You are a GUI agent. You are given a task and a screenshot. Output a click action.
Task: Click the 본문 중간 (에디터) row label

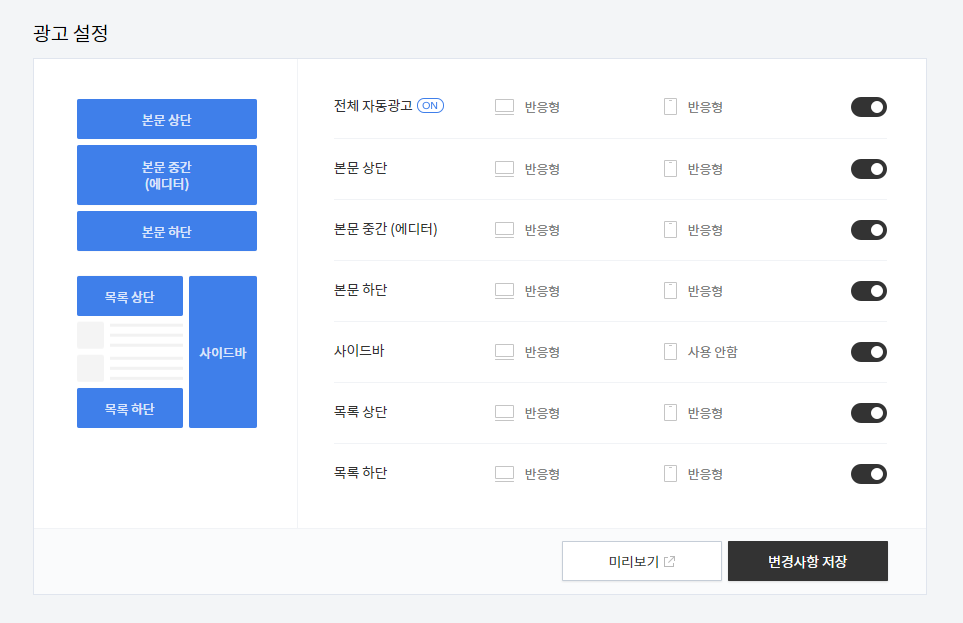tap(386, 229)
